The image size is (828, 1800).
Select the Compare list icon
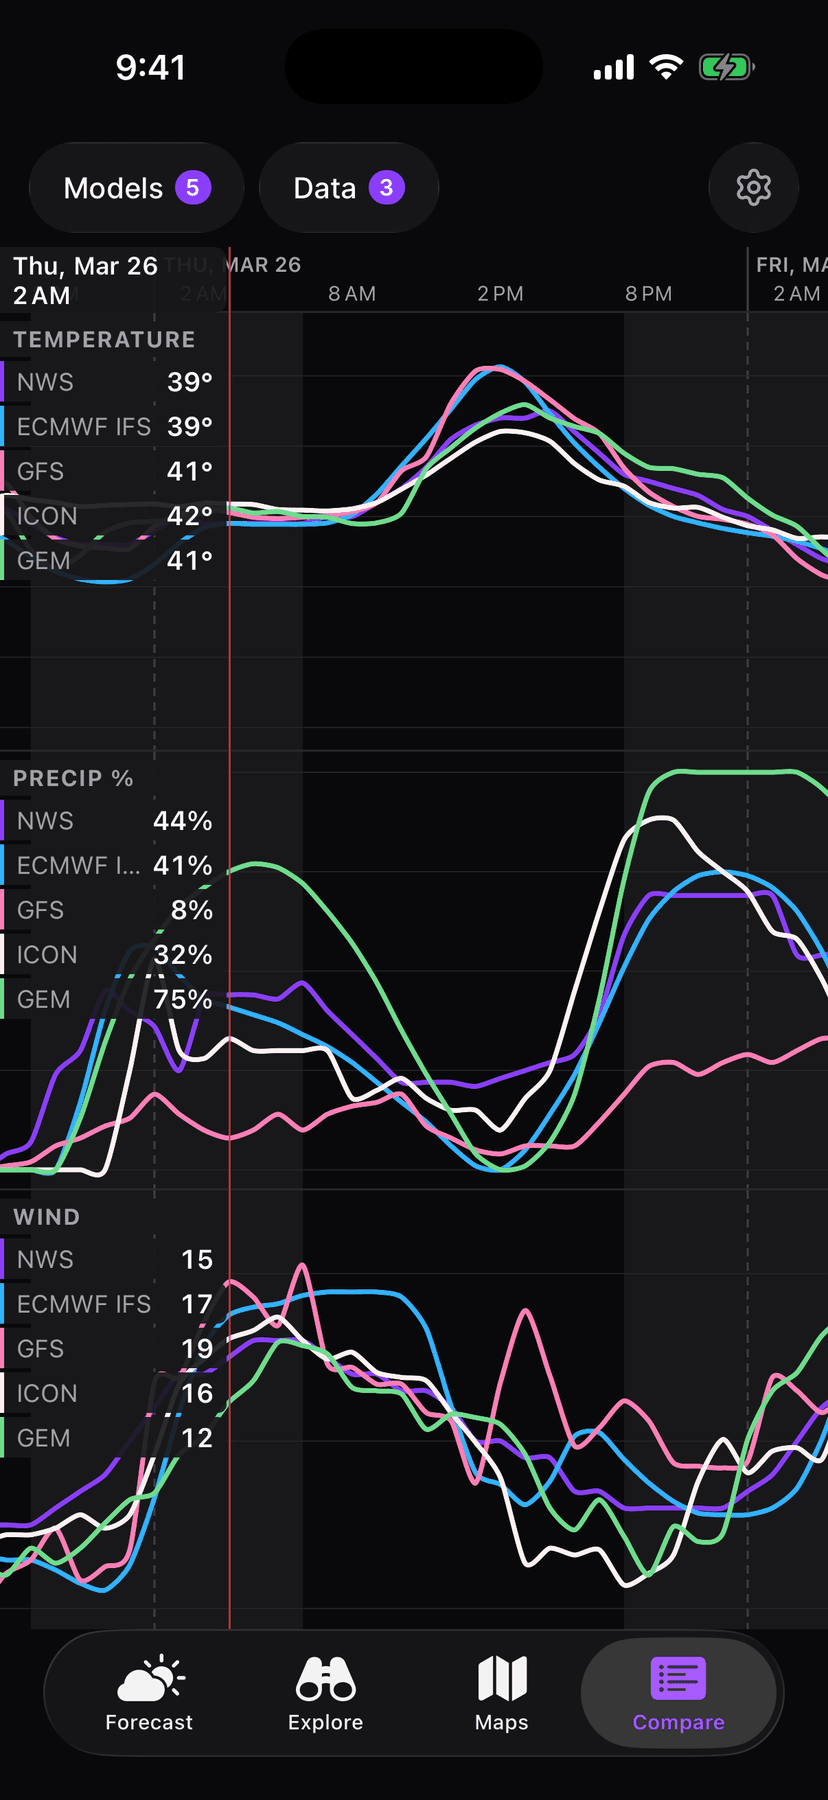pyautogui.click(x=678, y=1678)
